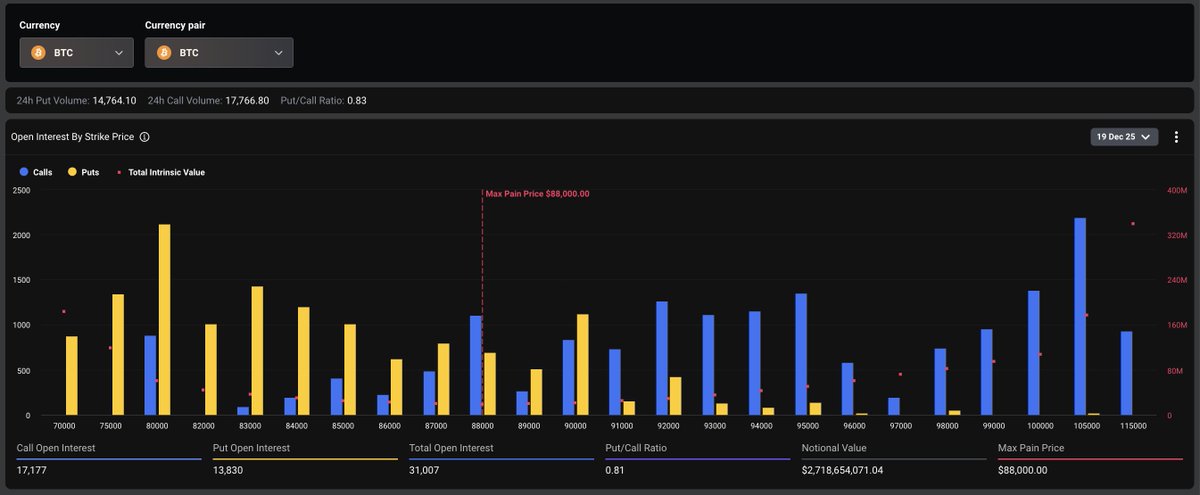Screen dimensions: 1200x495
Task: Click the yellow put bar at 83000
Action: click(x=257, y=350)
